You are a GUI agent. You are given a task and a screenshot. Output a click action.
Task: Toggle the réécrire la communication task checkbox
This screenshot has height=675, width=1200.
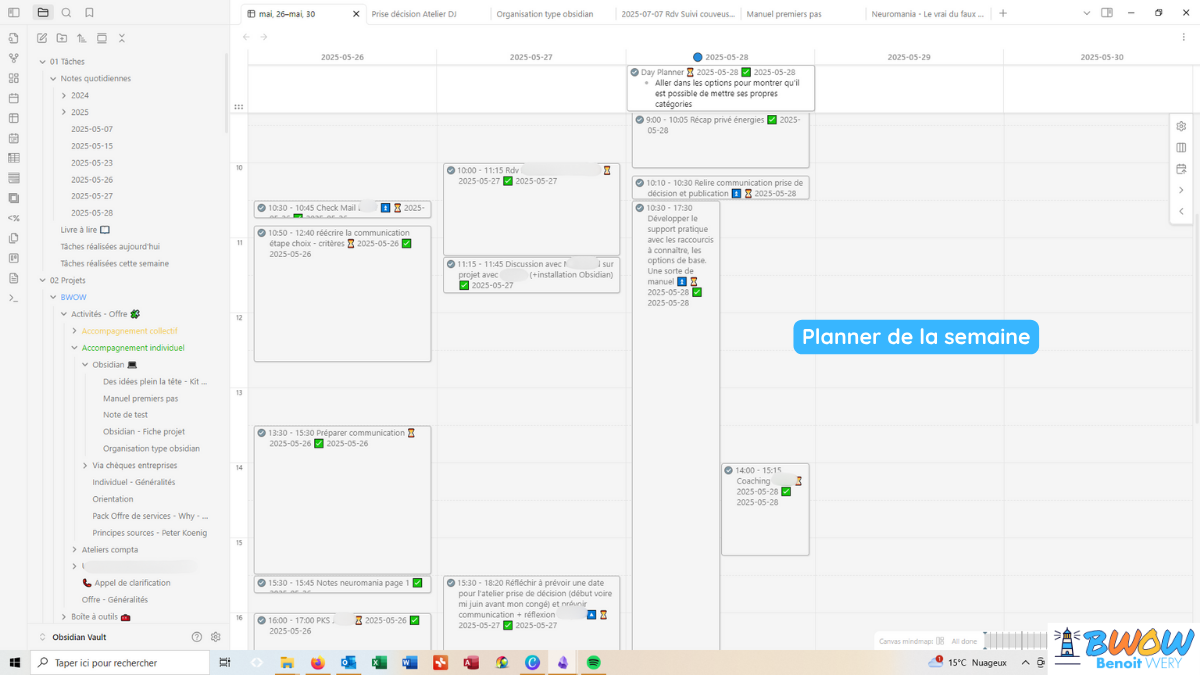pos(261,233)
